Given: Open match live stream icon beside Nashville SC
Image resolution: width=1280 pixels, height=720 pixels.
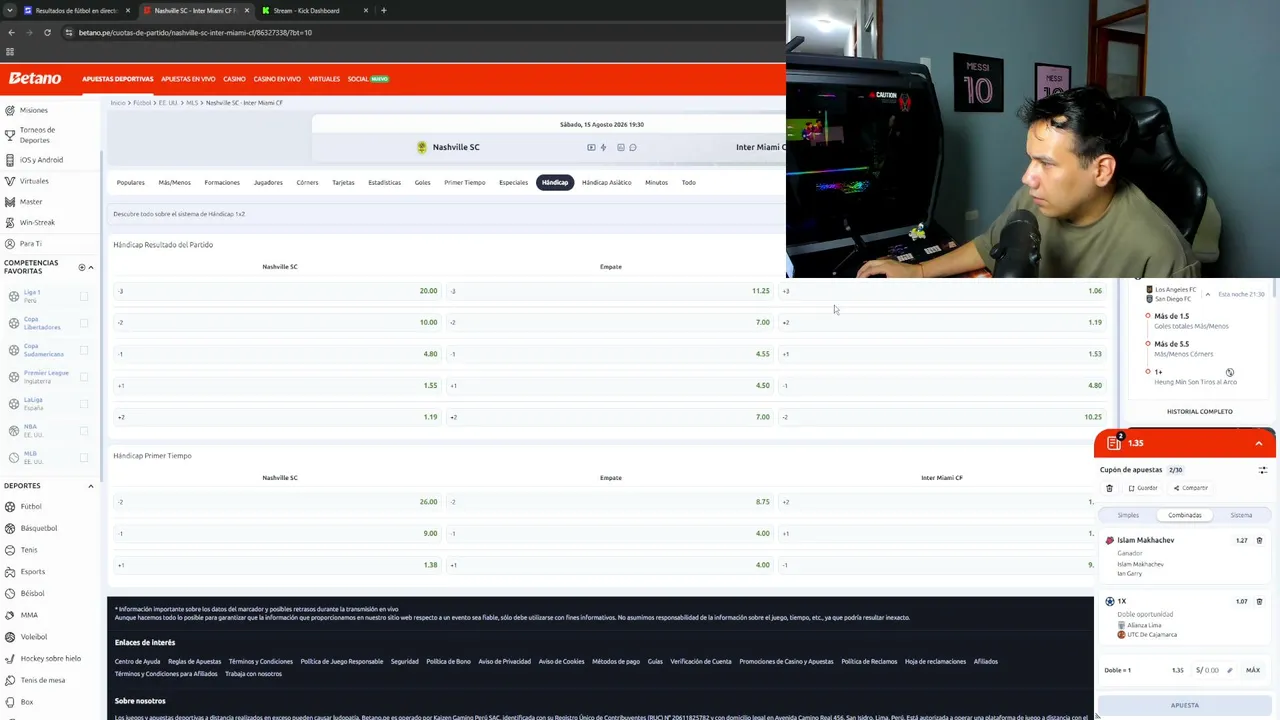Looking at the screenshot, I should pos(591,147).
